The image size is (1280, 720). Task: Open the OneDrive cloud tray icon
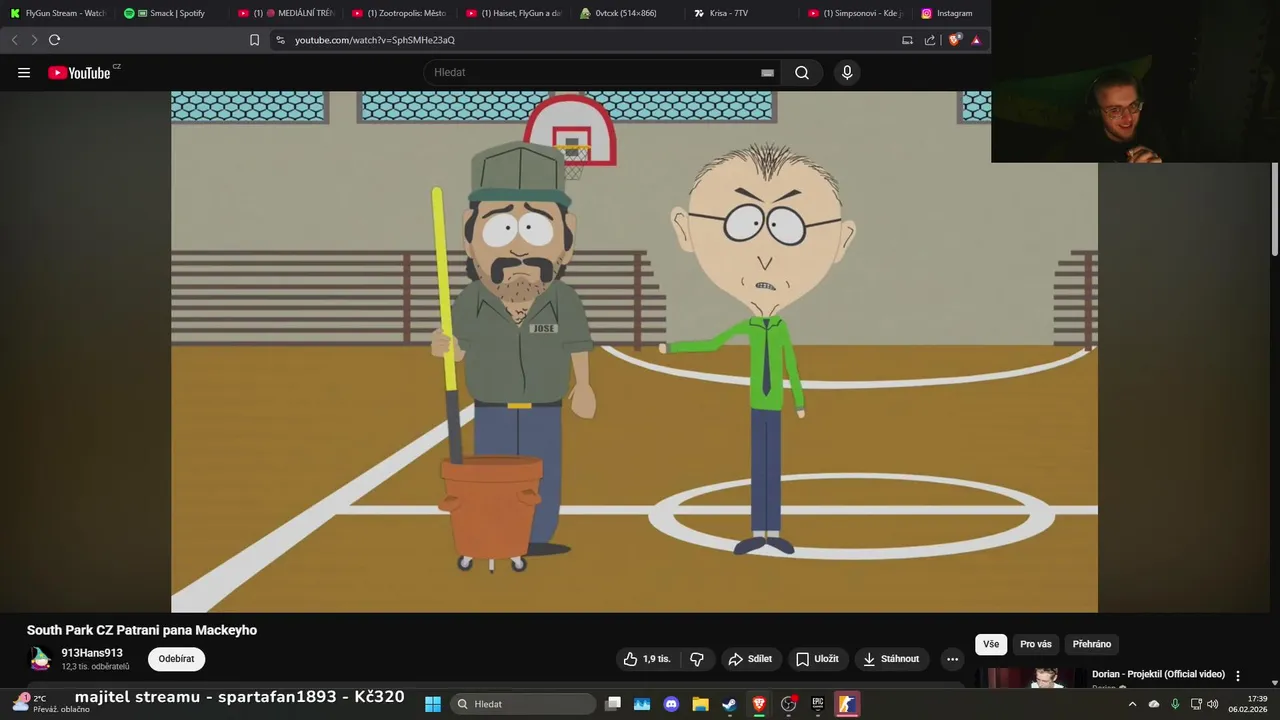point(1154,704)
